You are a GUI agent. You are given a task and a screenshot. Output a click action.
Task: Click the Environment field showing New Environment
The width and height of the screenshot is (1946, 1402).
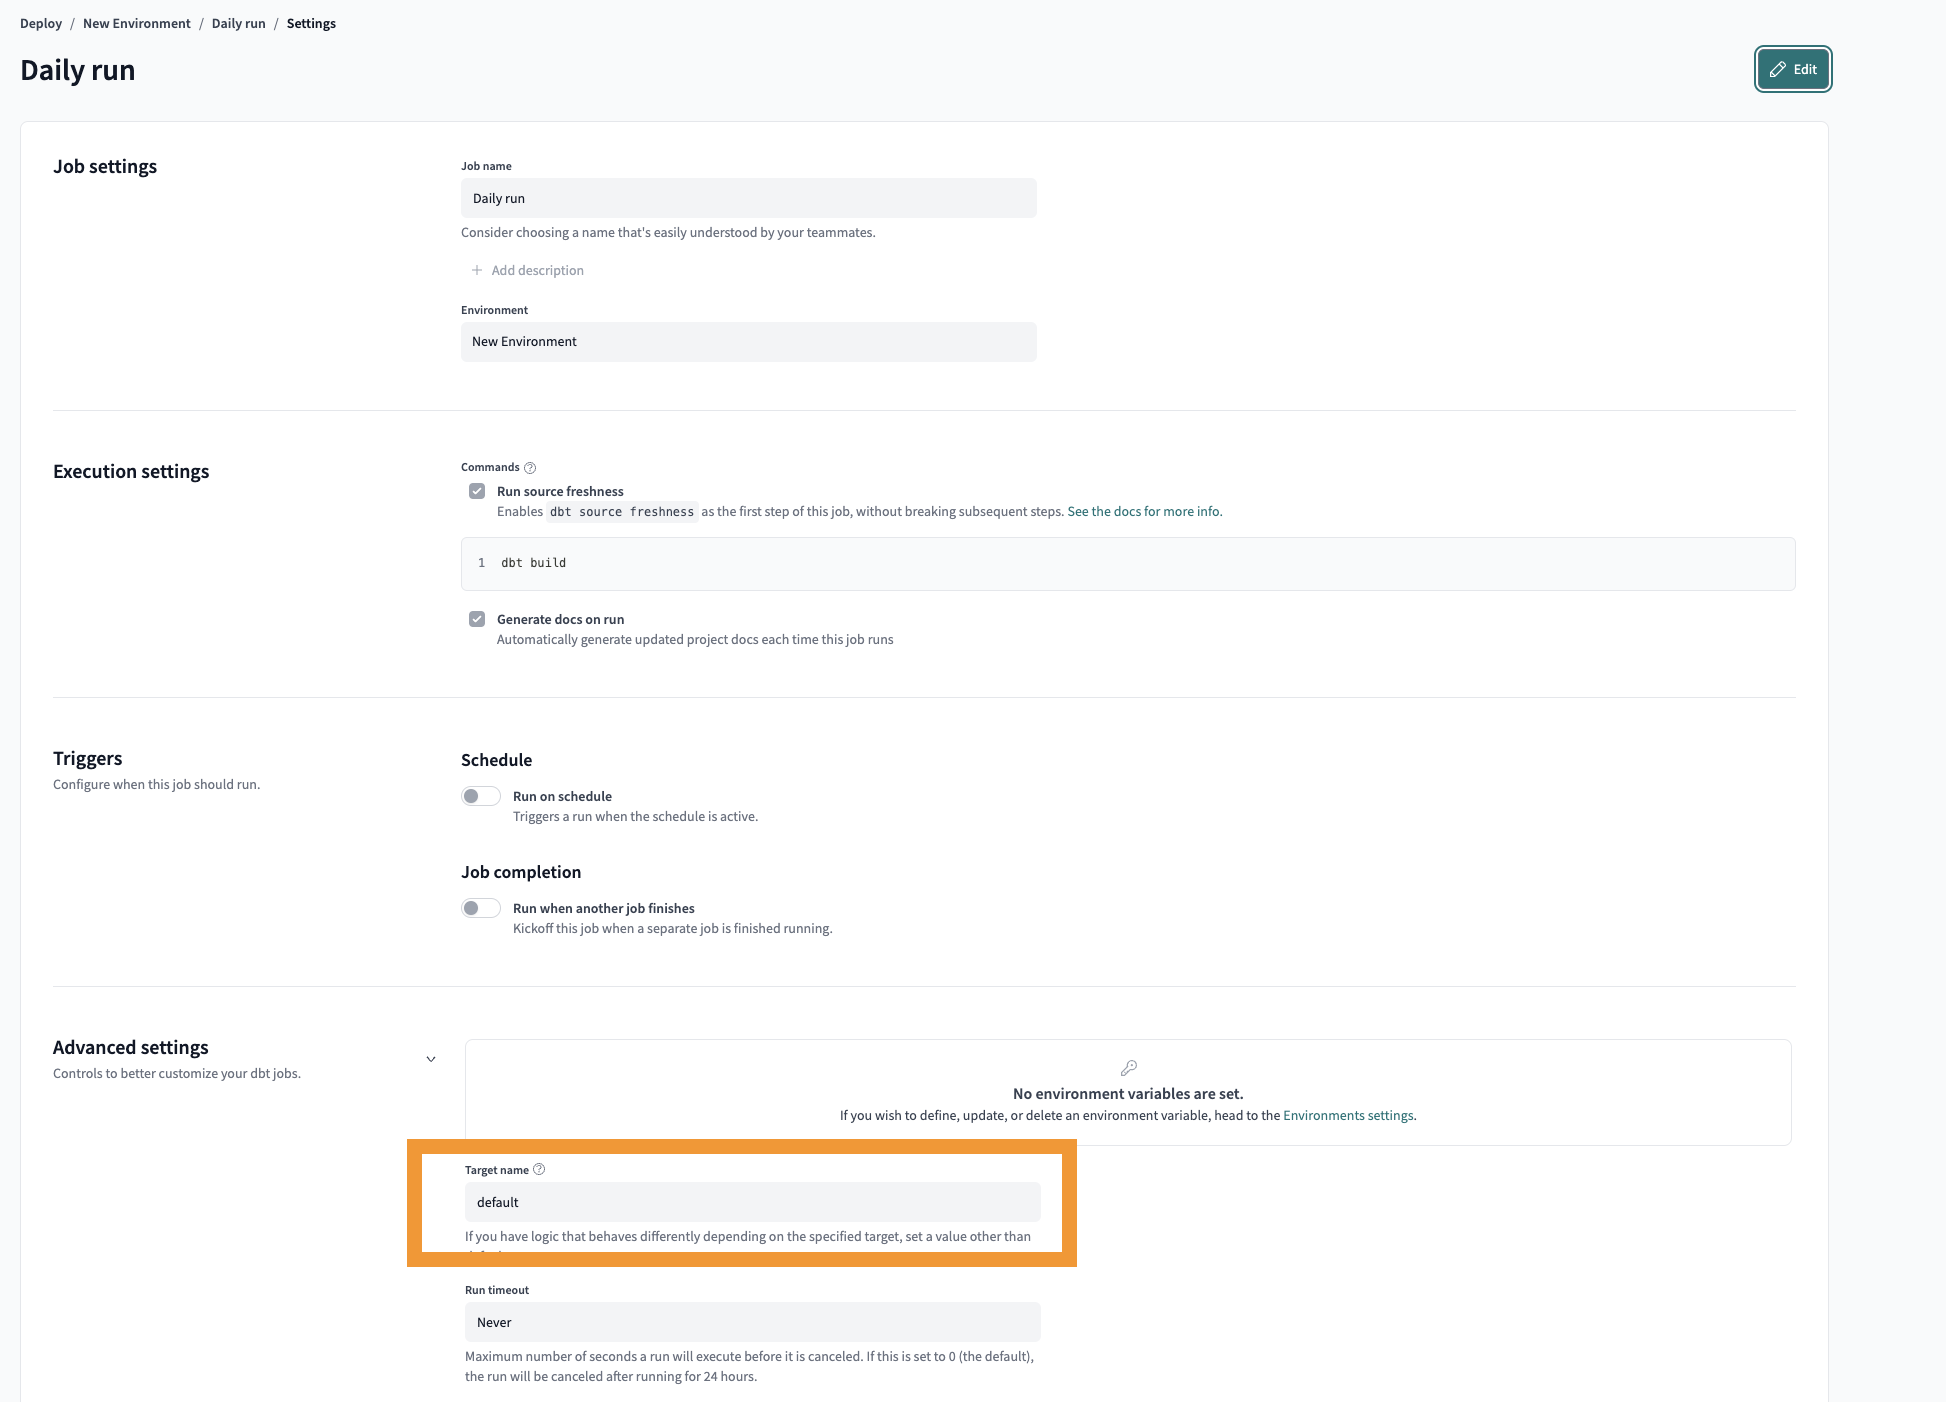pos(748,341)
